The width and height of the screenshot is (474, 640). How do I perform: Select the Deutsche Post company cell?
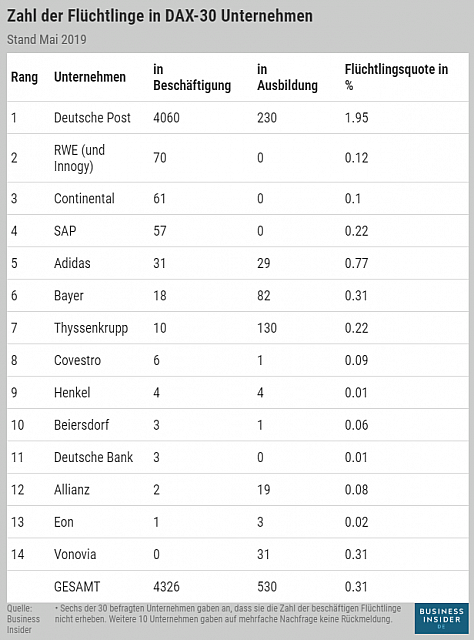(x=92, y=118)
